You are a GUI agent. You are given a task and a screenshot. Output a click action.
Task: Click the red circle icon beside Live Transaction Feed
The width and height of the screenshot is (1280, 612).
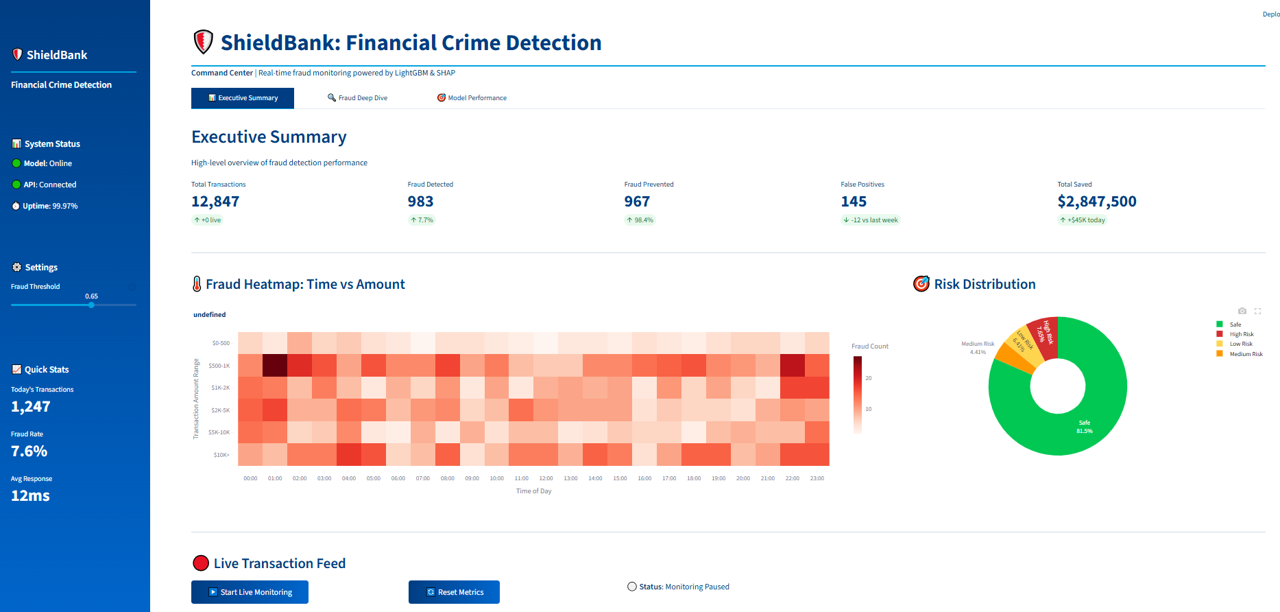pyautogui.click(x=200, y=563)
